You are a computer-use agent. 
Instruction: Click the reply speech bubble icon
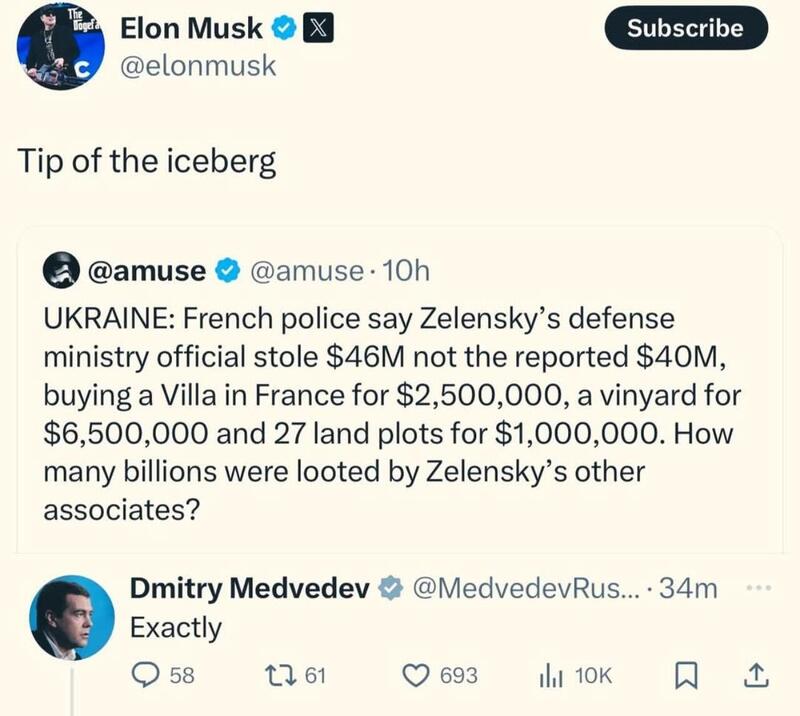(146, 676)
